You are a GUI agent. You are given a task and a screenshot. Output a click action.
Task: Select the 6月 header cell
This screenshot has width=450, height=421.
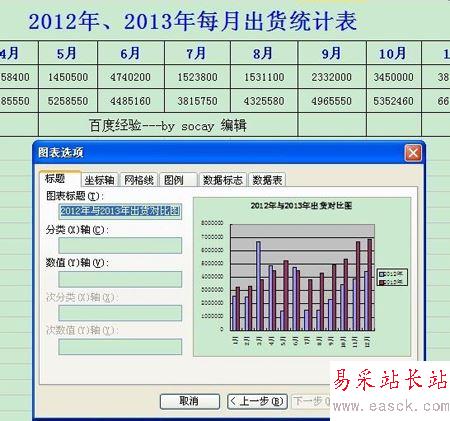131,53
